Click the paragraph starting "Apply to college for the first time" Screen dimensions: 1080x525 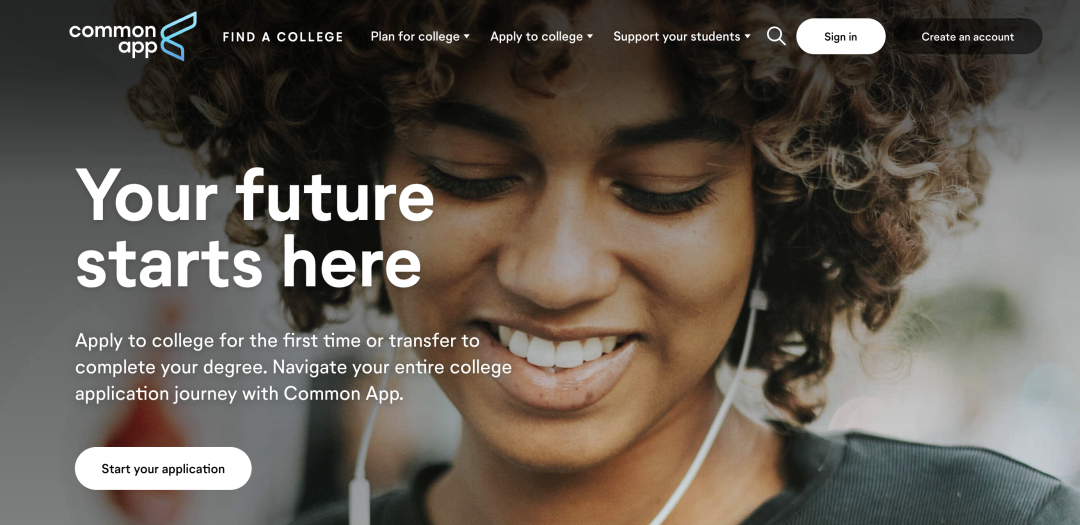coord(293,367)
